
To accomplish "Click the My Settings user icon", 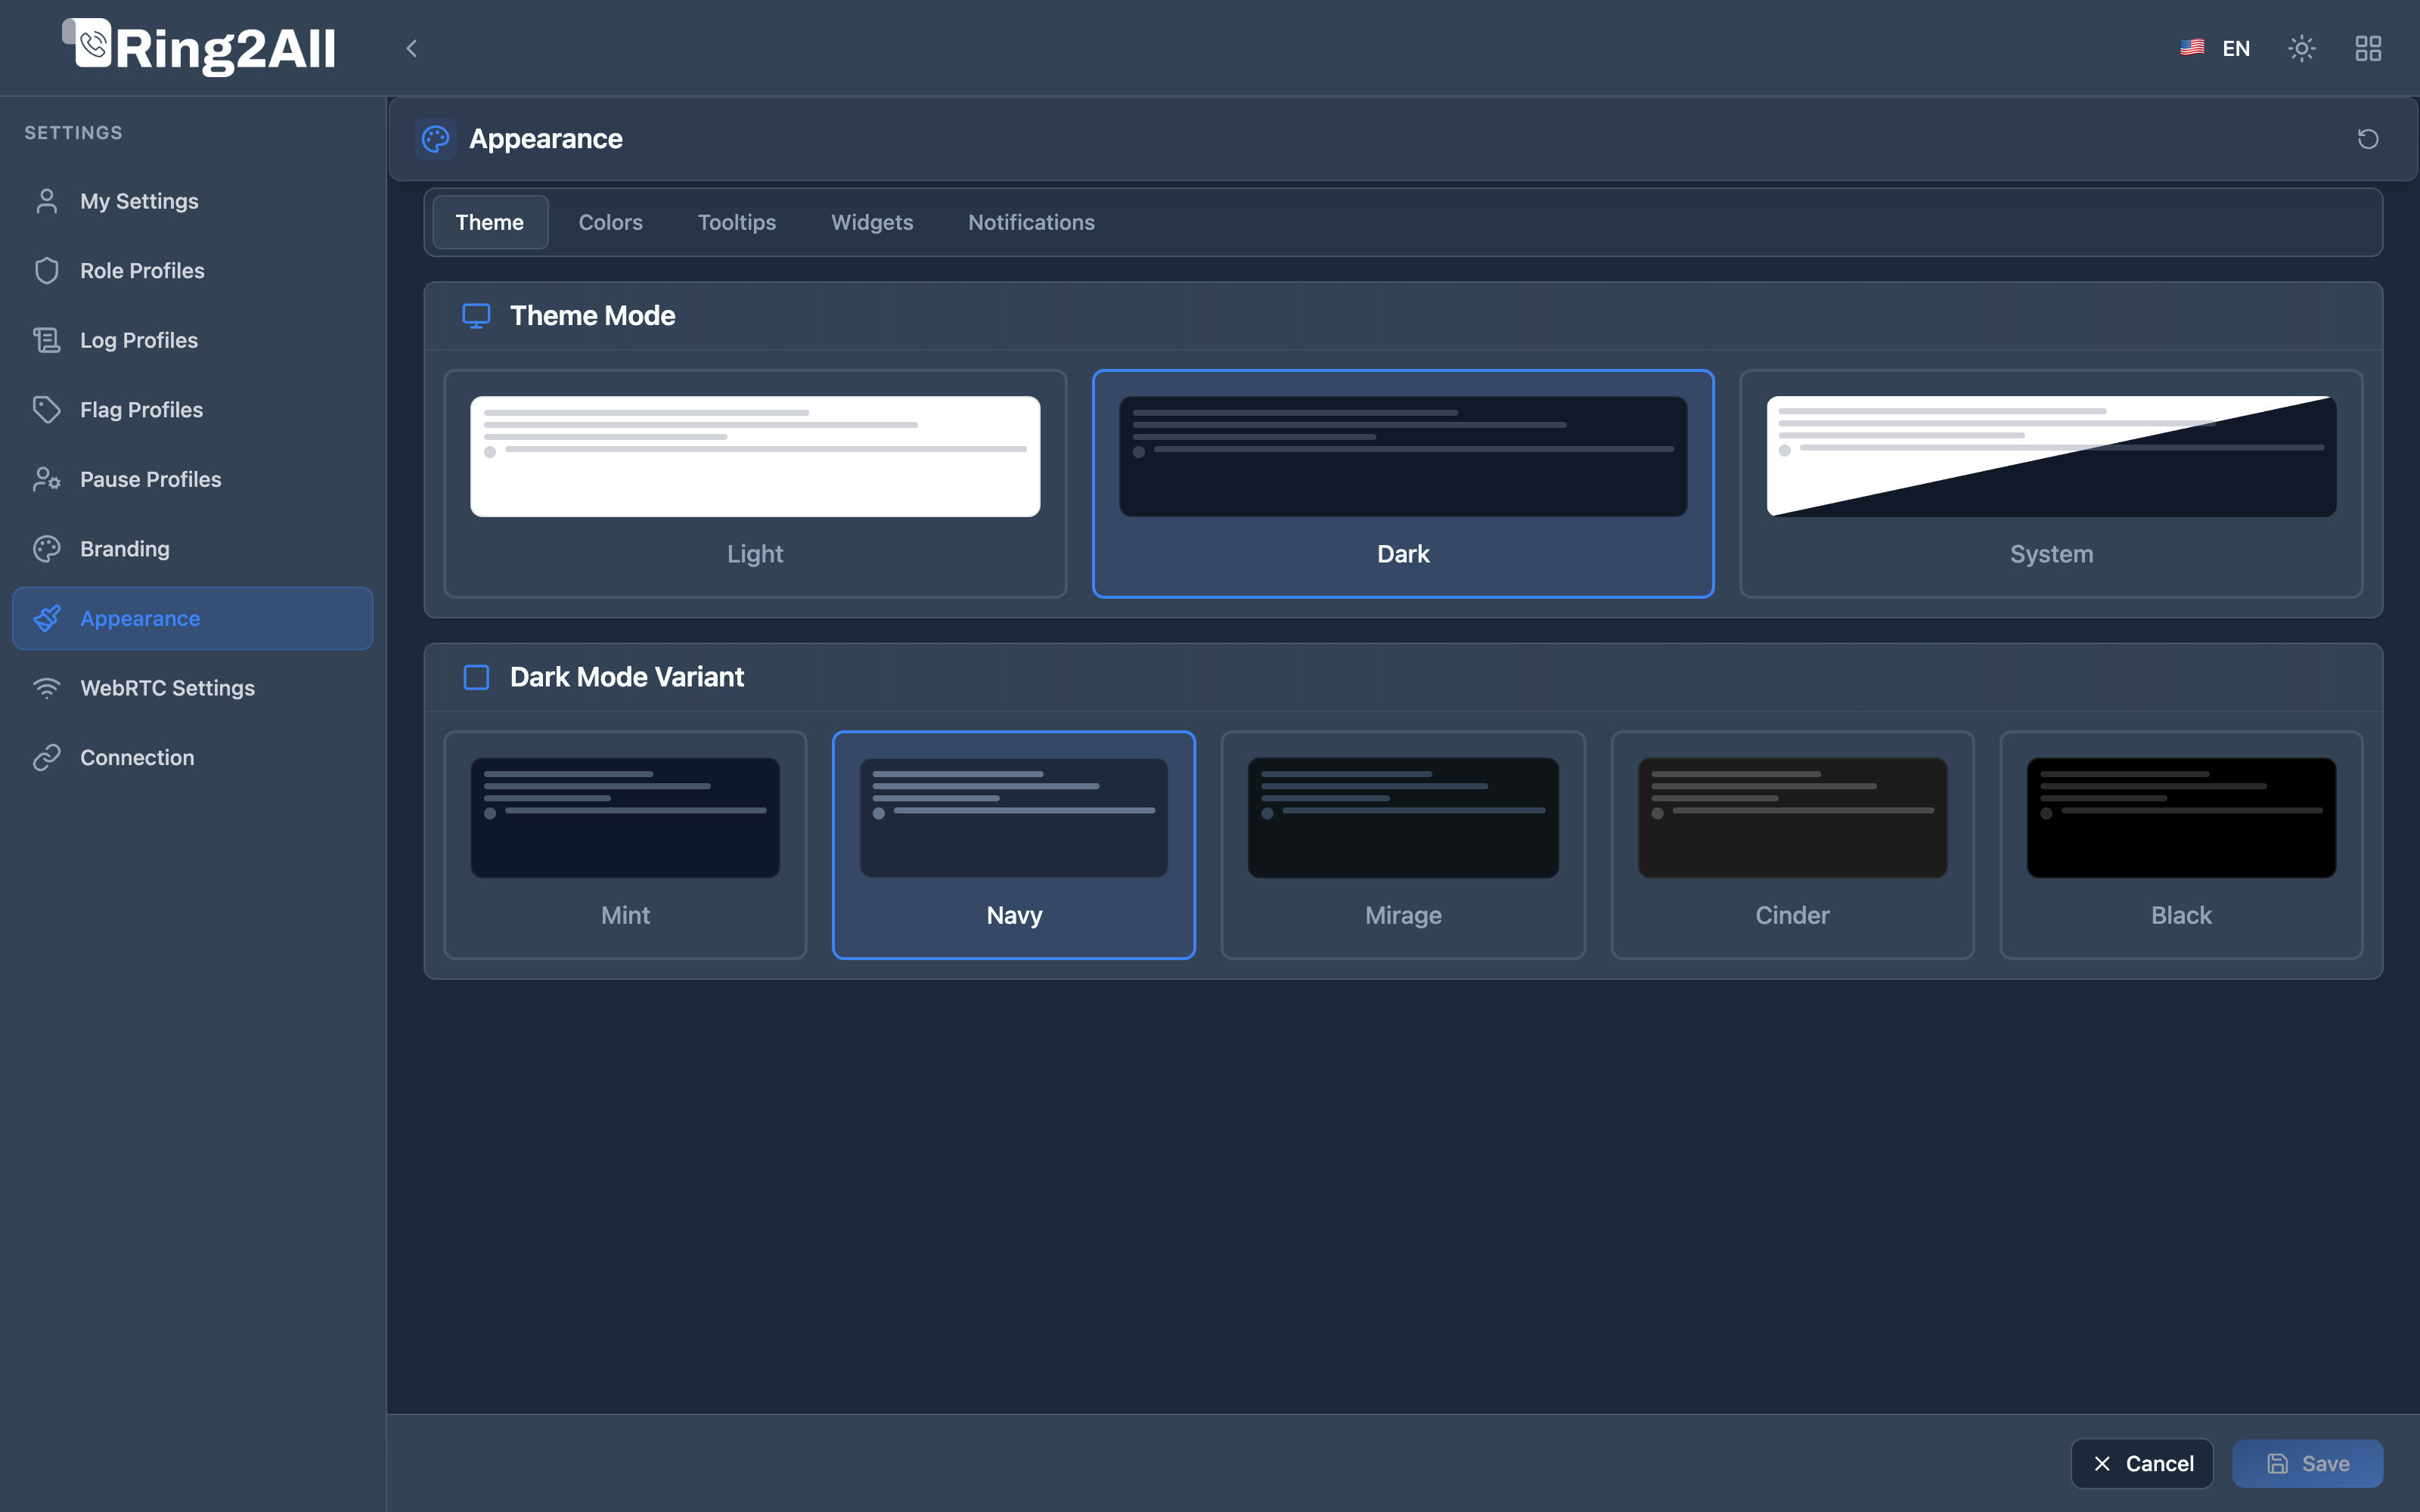I will click(47, 201).
